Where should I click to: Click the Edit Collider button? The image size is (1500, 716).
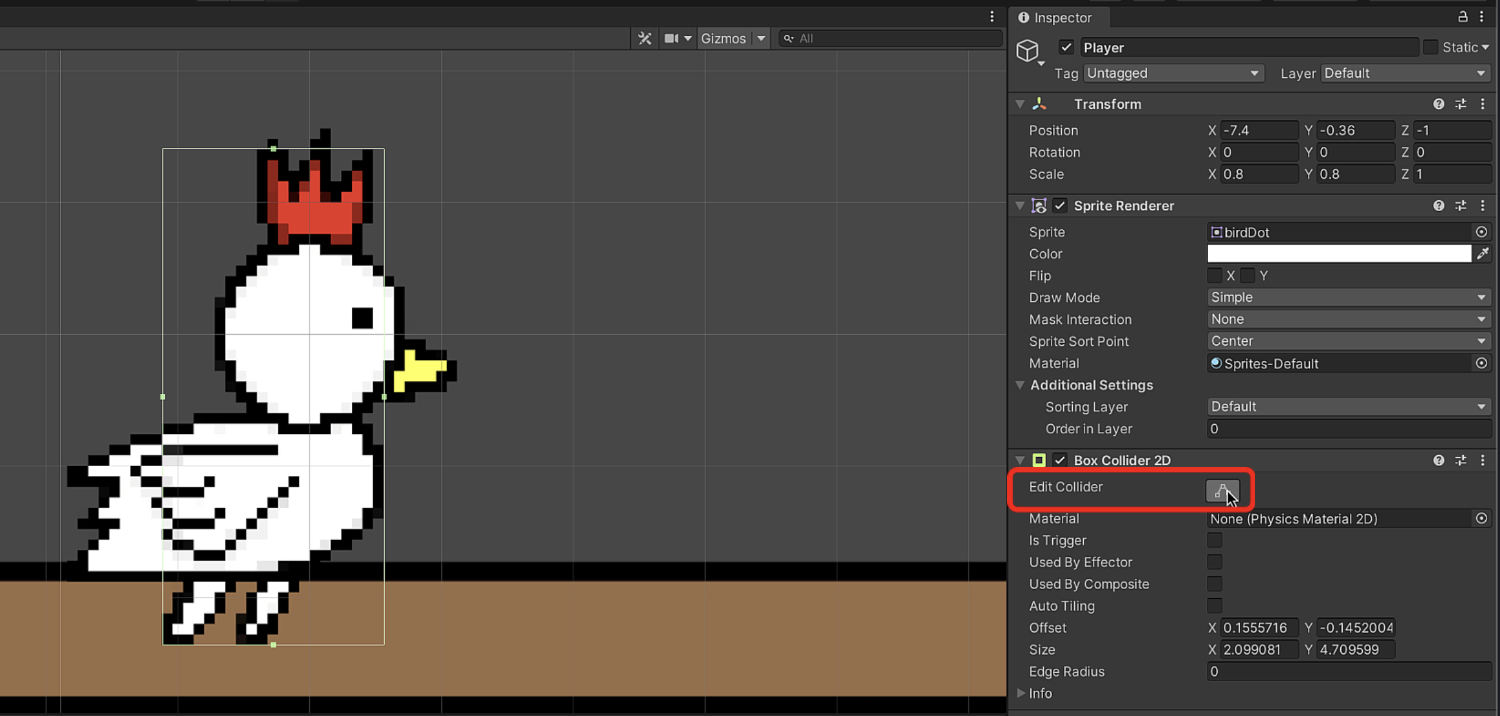click(1222, 491)
